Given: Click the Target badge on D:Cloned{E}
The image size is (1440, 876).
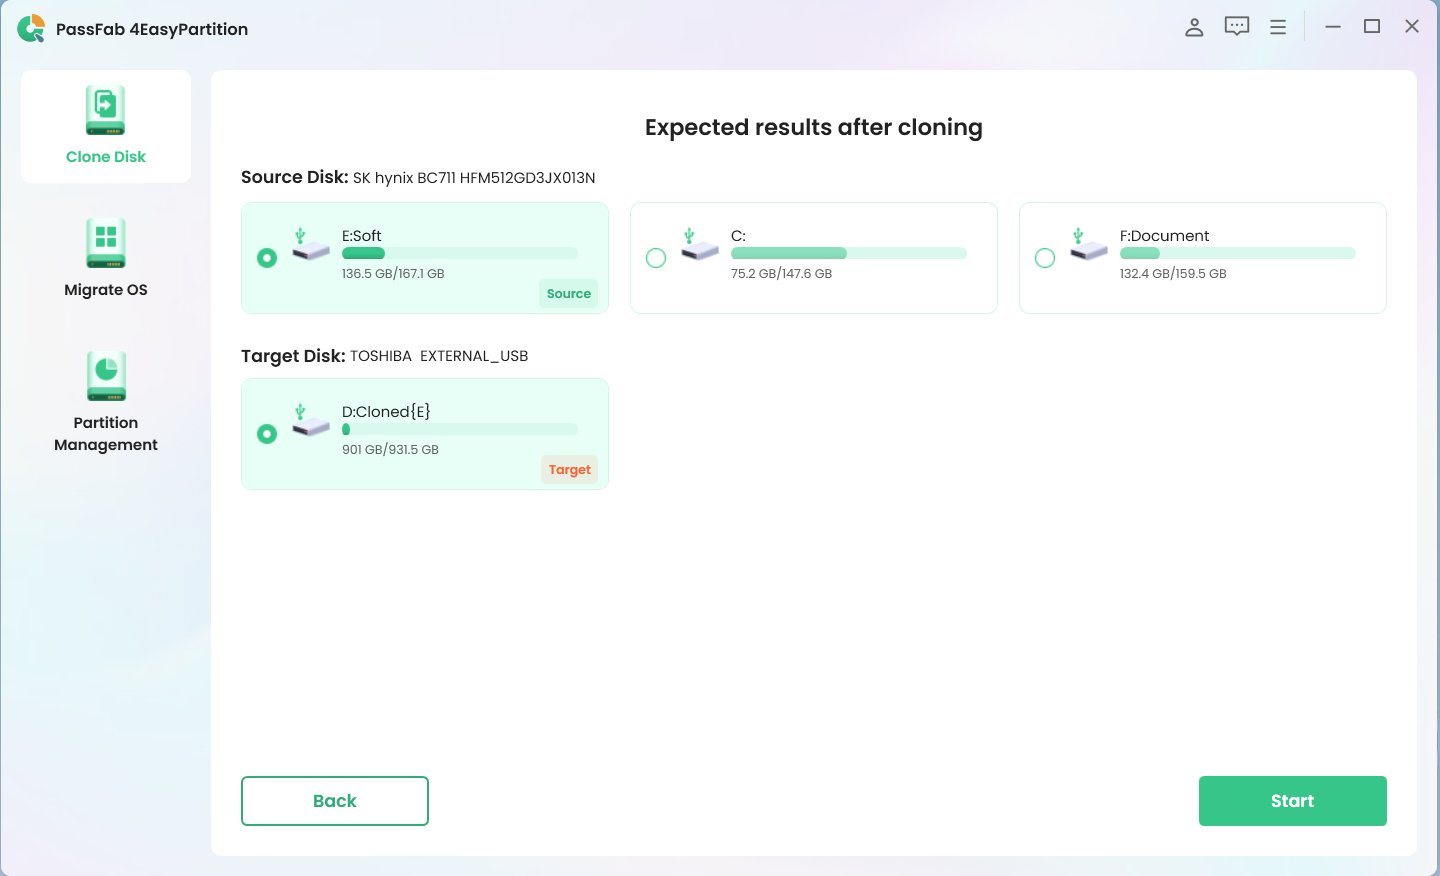Looking at the screenshot, I should pos(569,470).
